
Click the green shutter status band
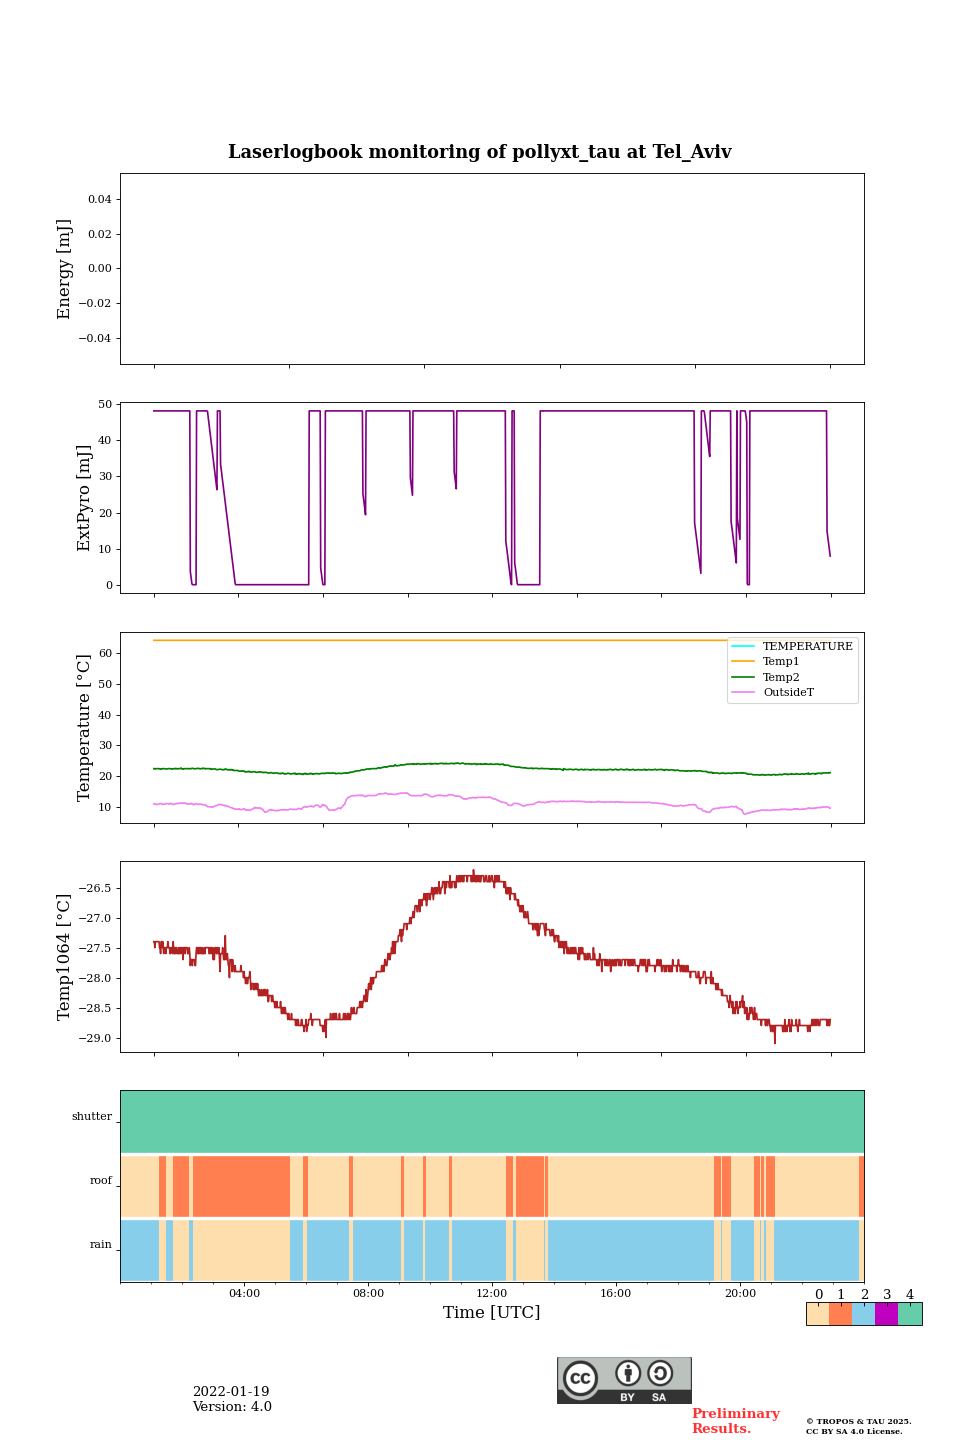click(492, 1122)
